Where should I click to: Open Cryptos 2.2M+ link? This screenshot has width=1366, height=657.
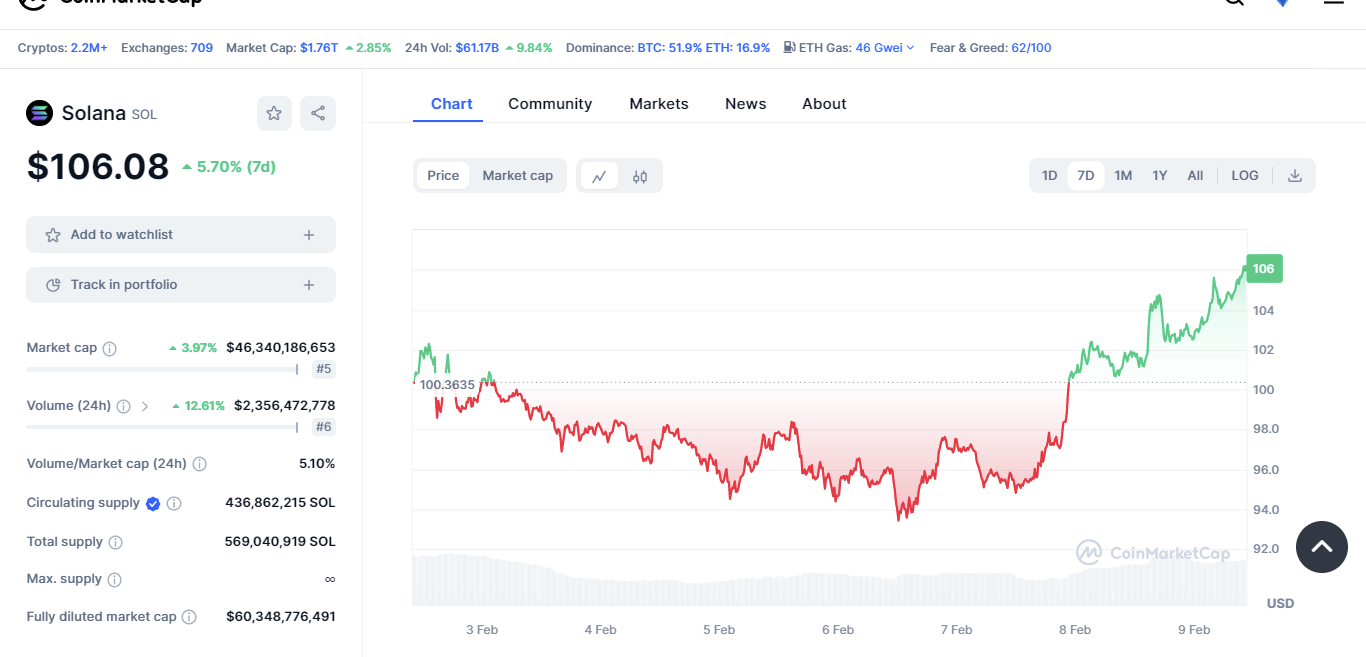tap(89, 47)
